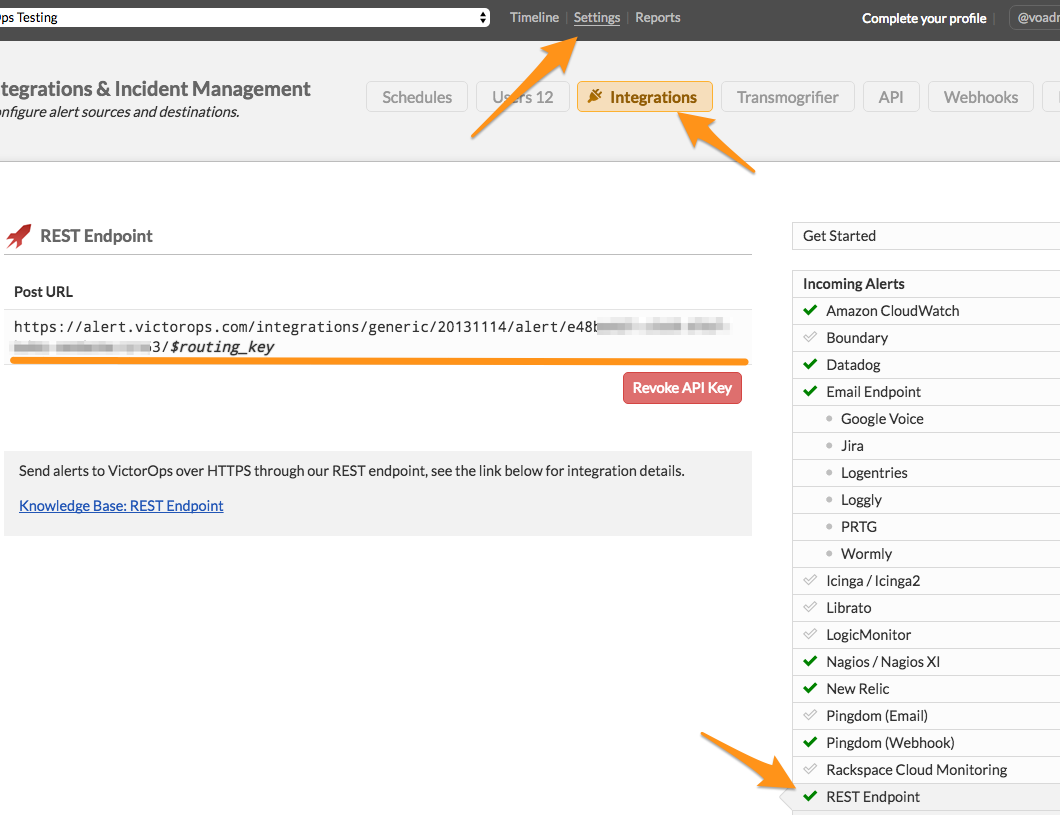Select Email Endpoint integration
The height and width of the screenshot is (815, 1060).
926,392
